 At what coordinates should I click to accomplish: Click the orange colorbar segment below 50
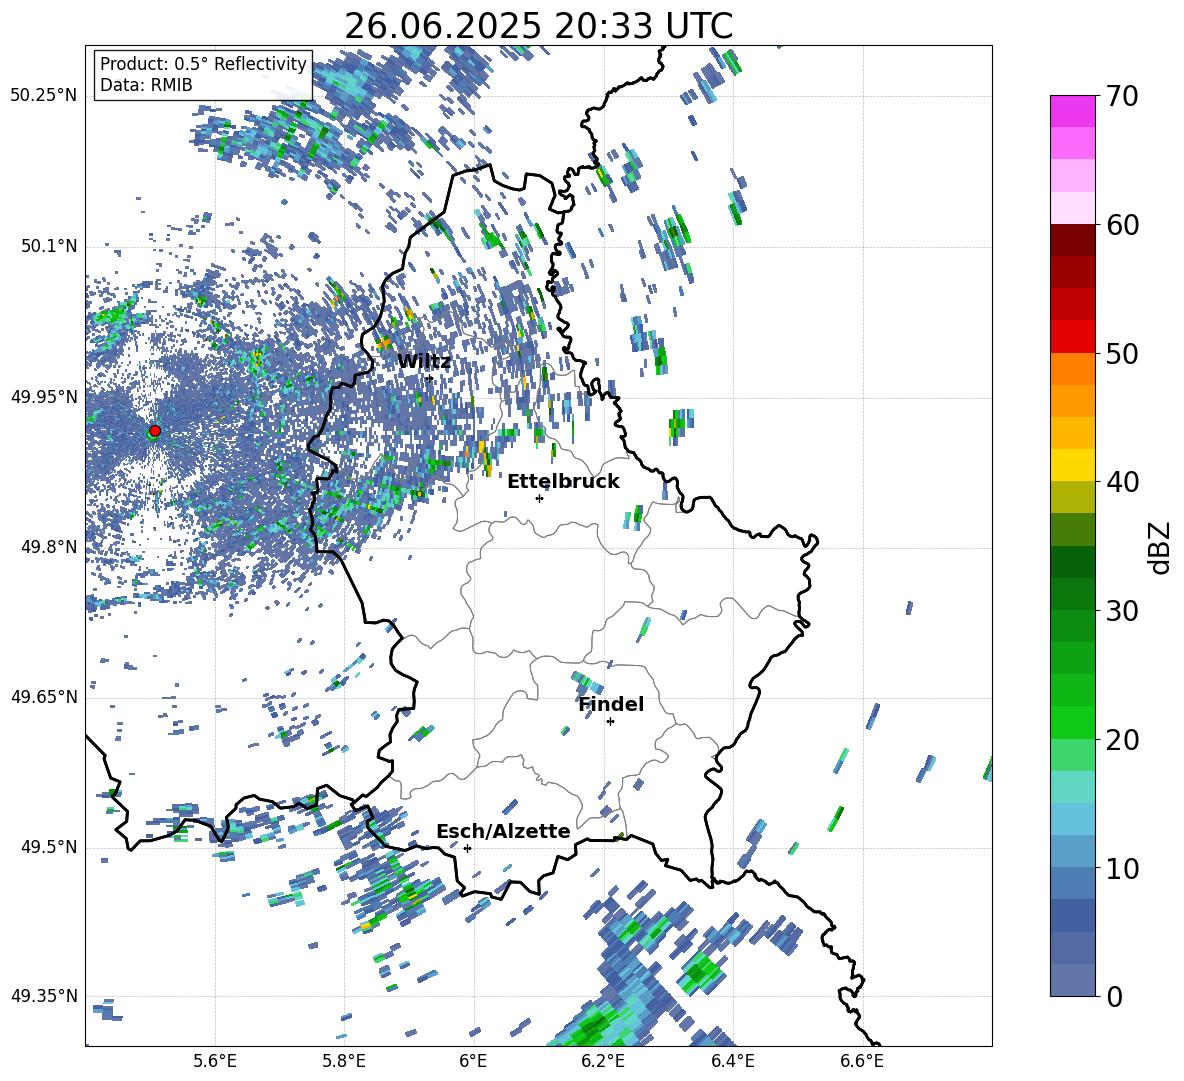pos(1072,368)
